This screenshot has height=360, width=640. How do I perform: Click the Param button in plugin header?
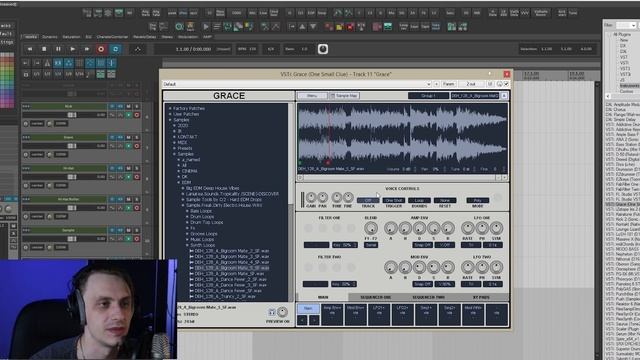tap(449, 84)
